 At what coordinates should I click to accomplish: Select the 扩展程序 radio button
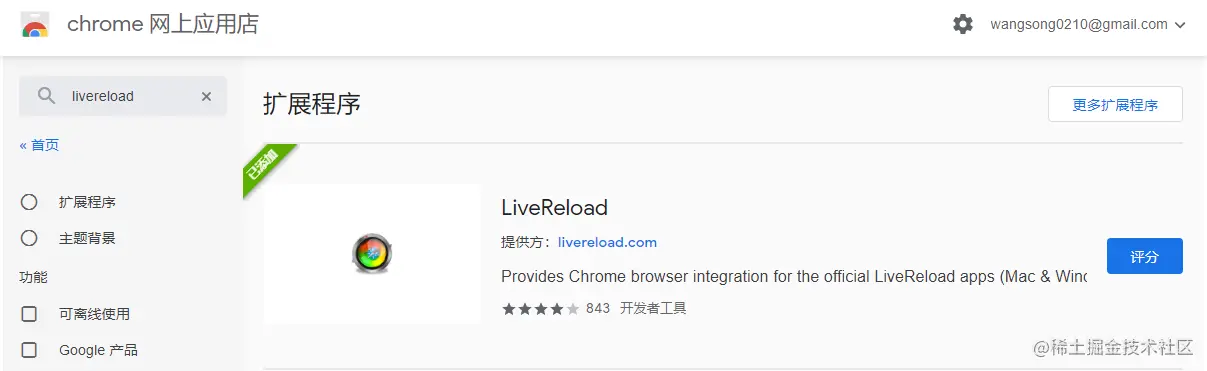pyautogui.click(x=29, y=202)
